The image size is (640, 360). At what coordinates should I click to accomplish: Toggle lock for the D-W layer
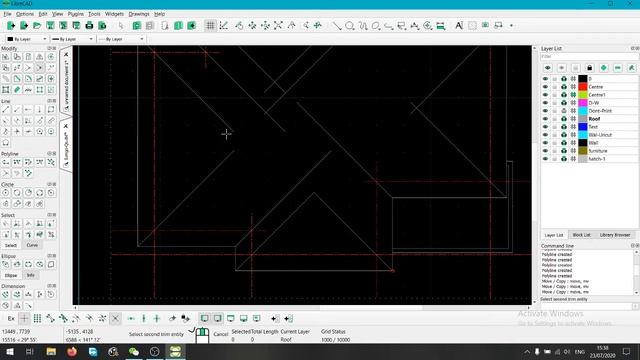[x=555, y=103]
